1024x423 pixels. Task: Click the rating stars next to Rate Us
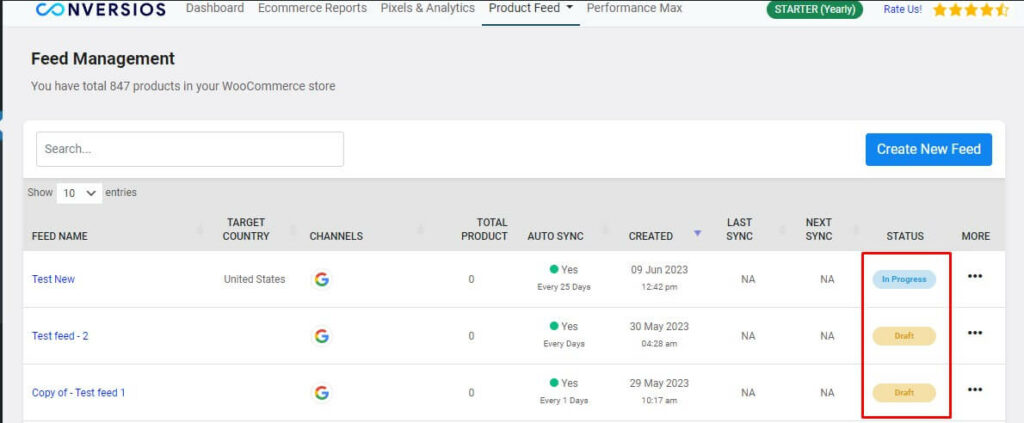click(971, 10)
